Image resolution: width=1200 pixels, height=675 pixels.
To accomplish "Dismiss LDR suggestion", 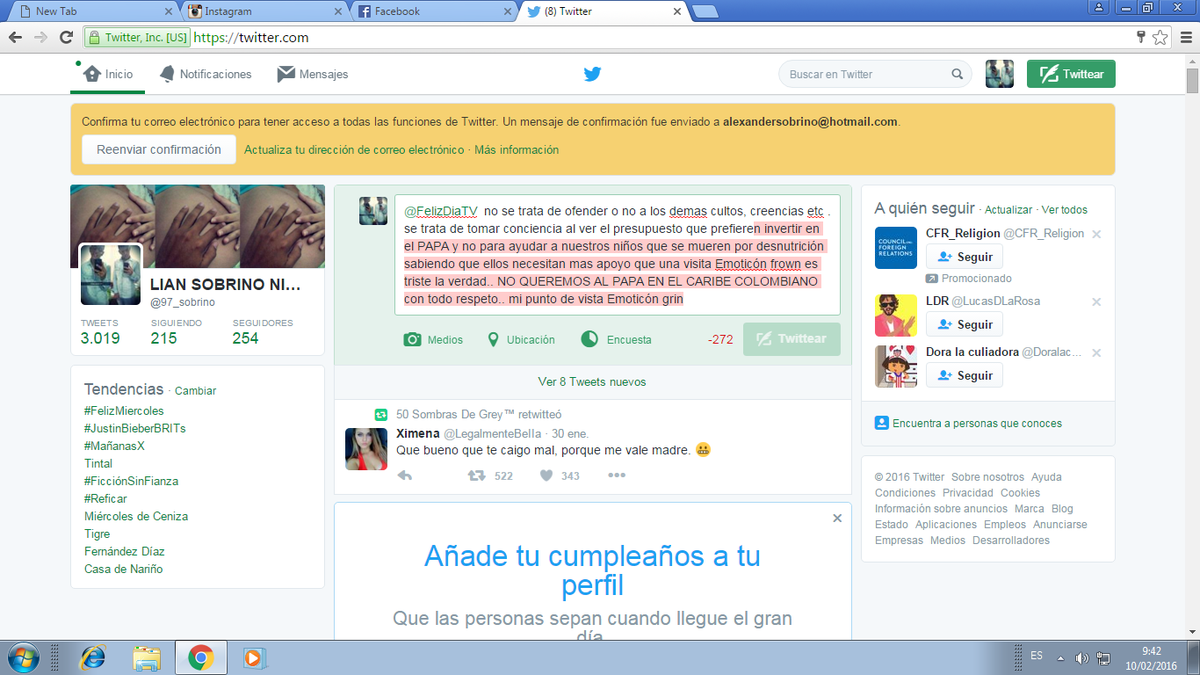I will (x=1096, y=302).
